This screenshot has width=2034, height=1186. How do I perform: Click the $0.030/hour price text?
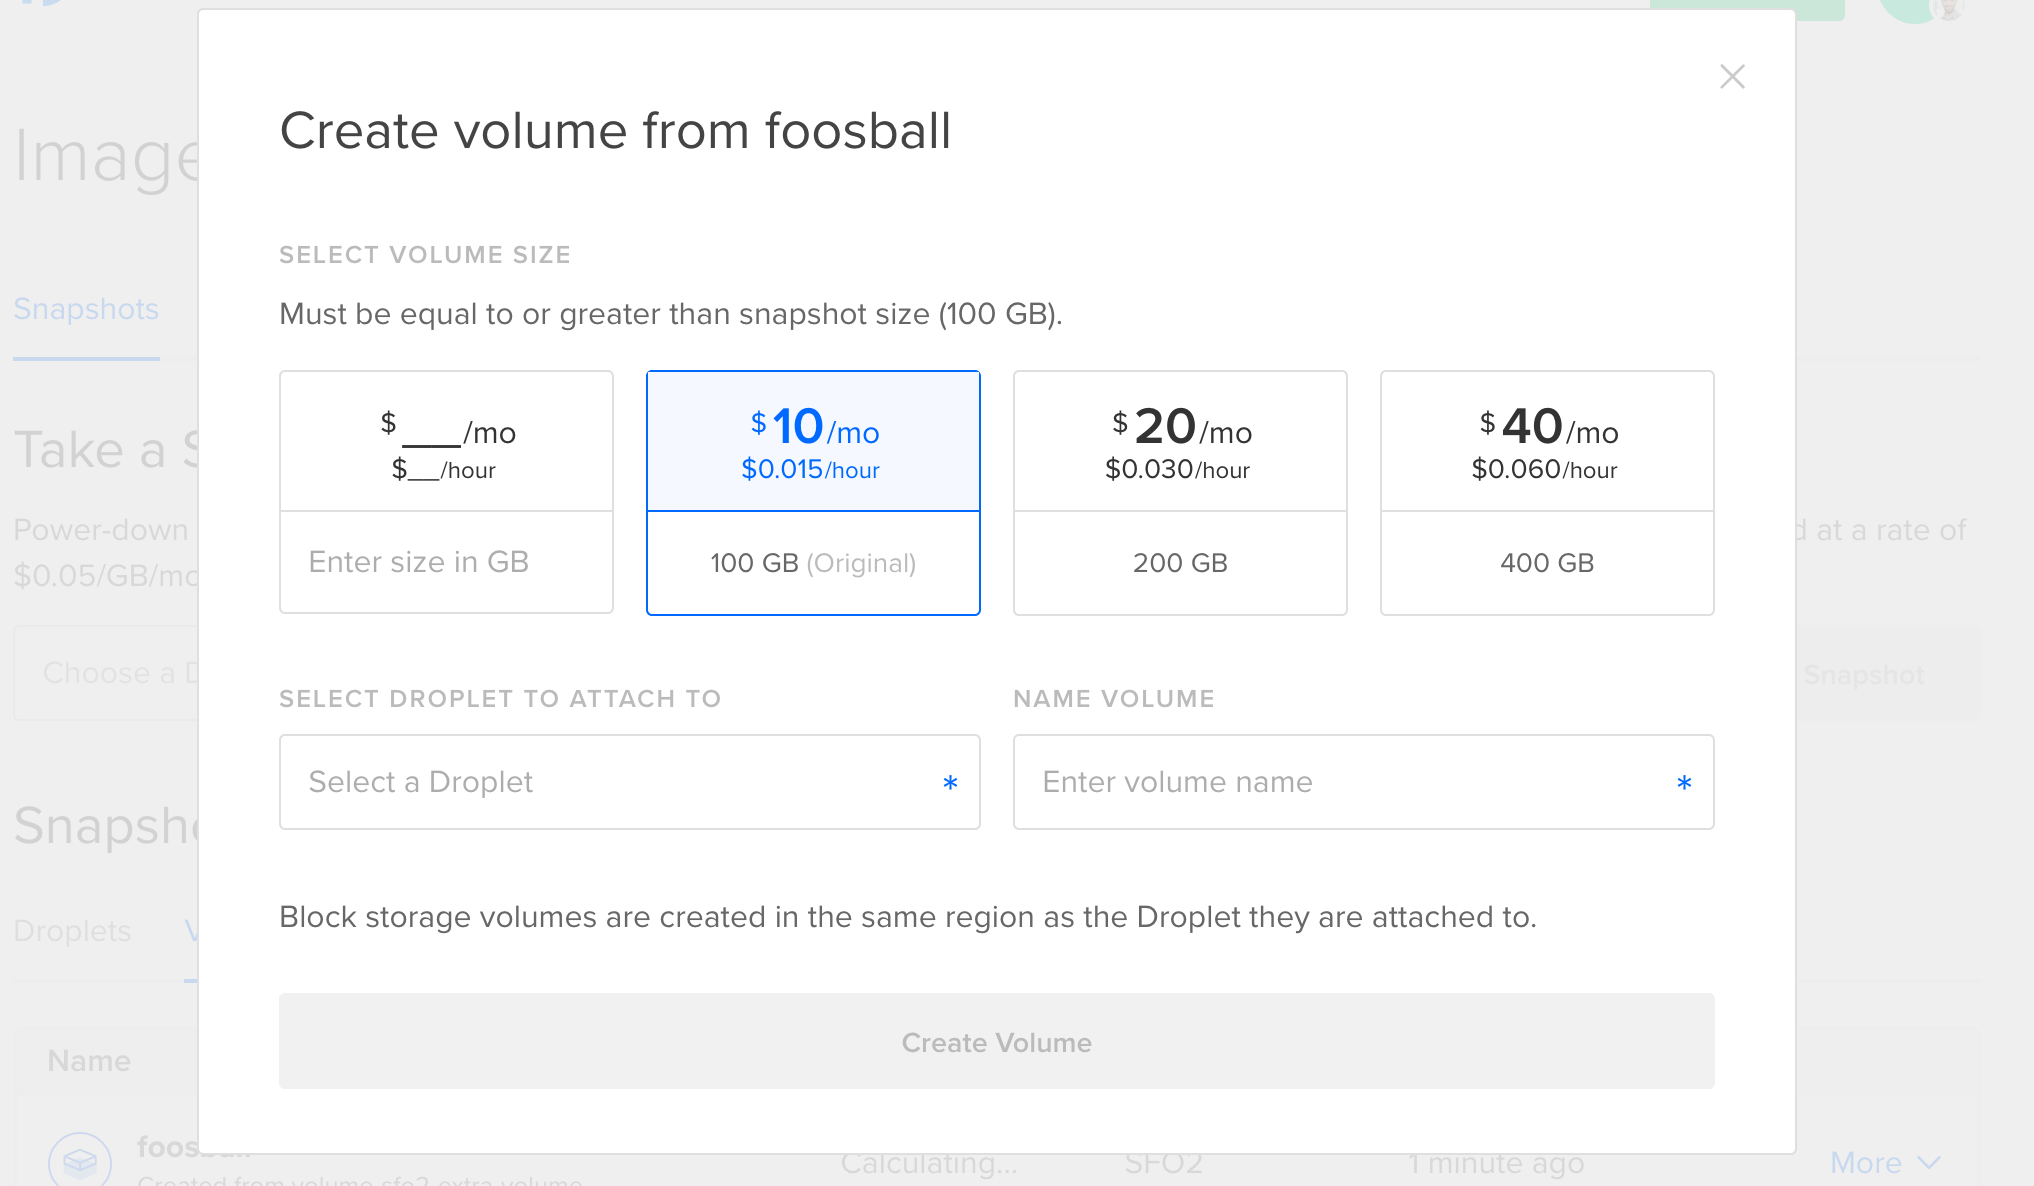[1178, 470]
